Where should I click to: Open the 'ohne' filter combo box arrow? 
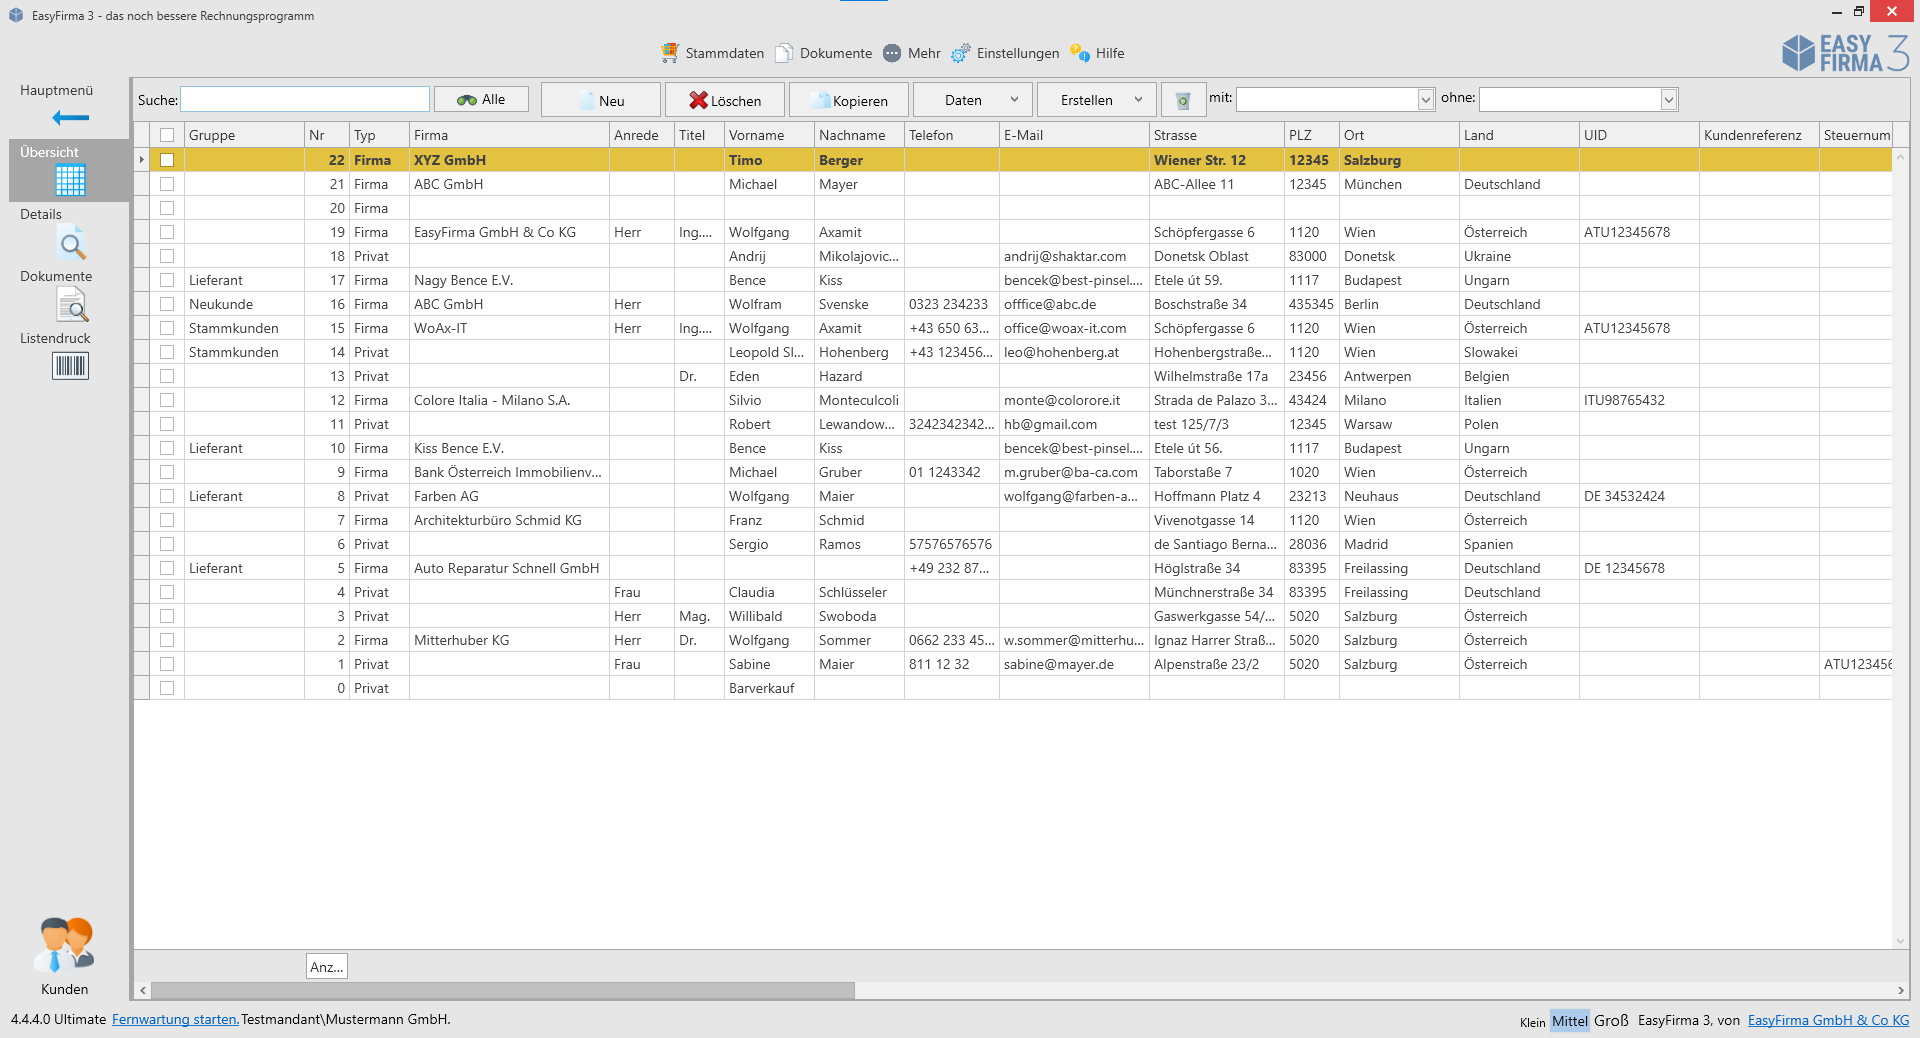(1668, 100)
